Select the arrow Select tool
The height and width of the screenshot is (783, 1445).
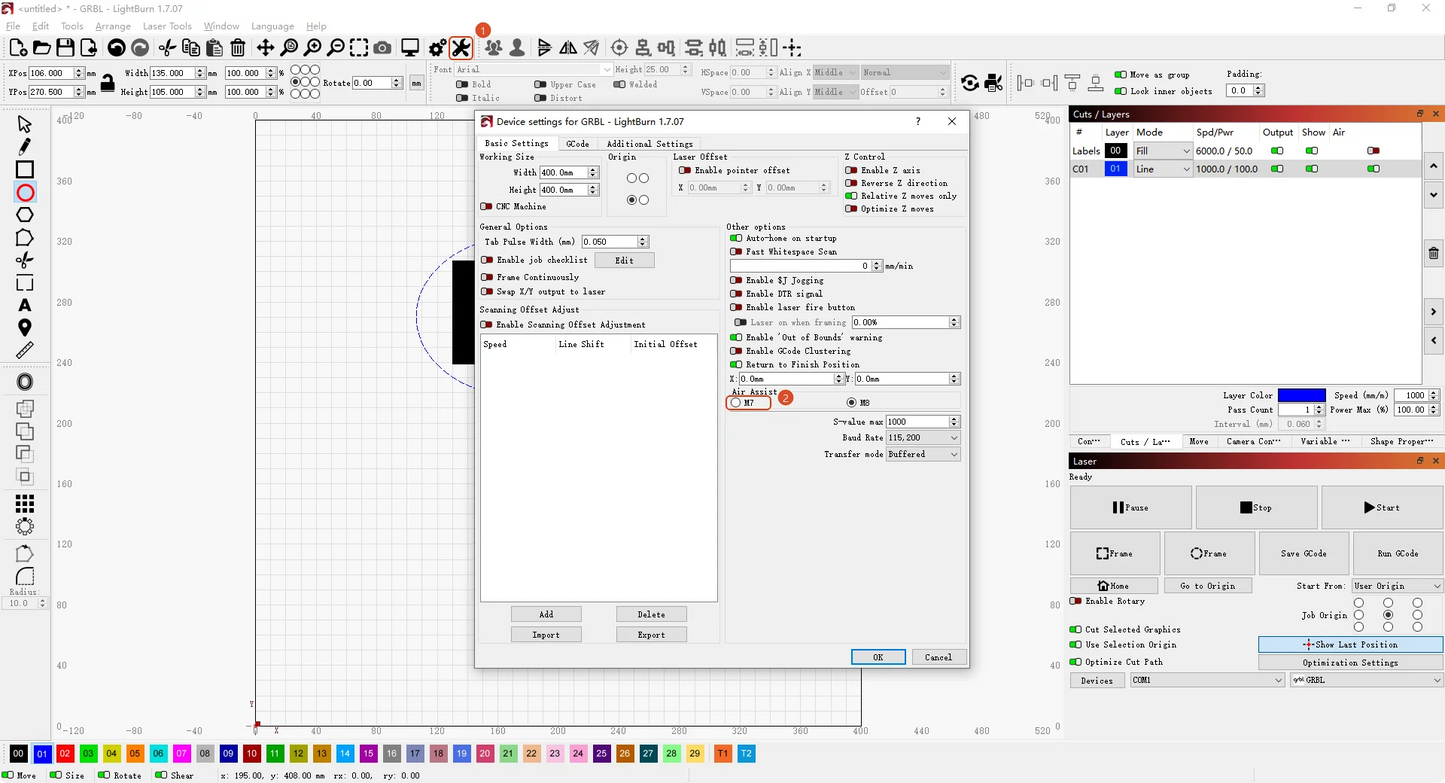click(x=25, y=124)
